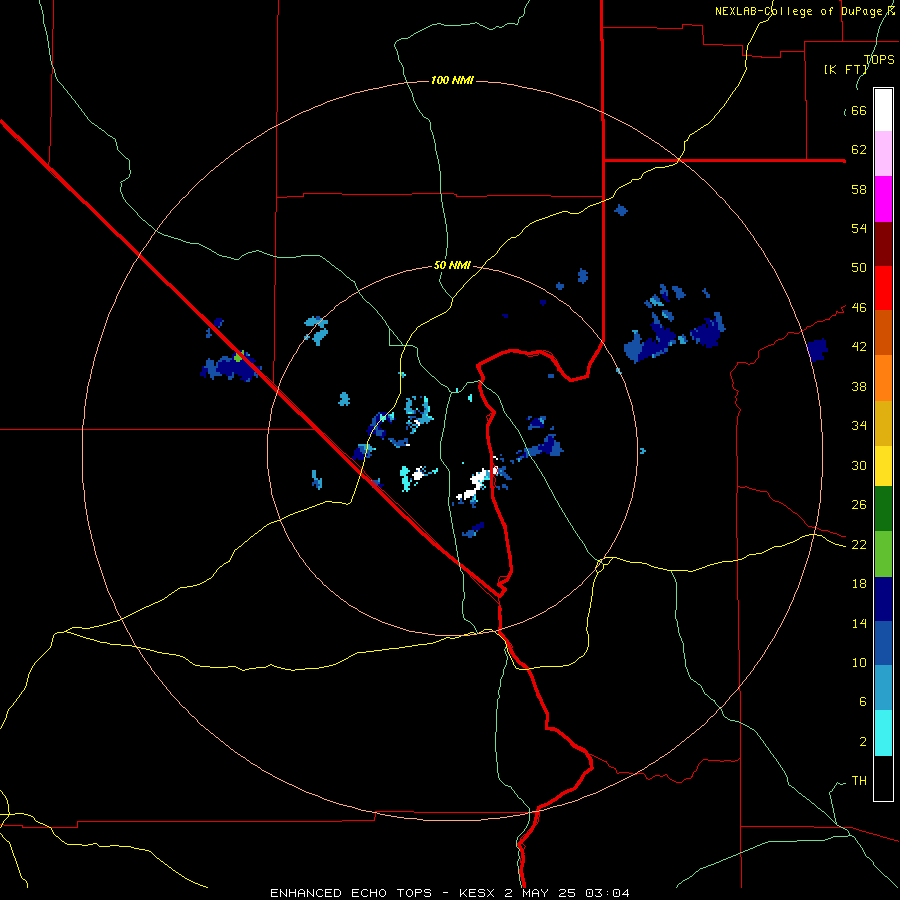Choose legend value "6"
The height and width of the screenshot is (900, 900).
click(x=863, y=701)
